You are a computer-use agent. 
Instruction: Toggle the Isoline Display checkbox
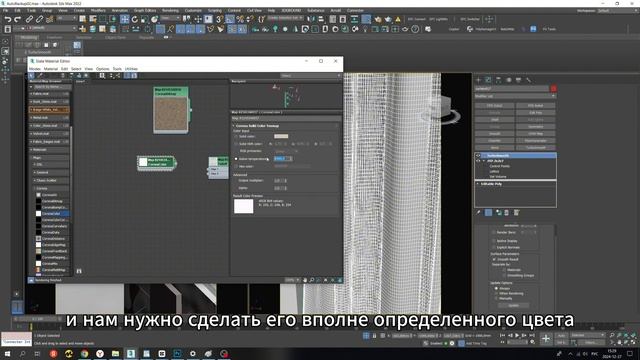(x=494, y=241)
